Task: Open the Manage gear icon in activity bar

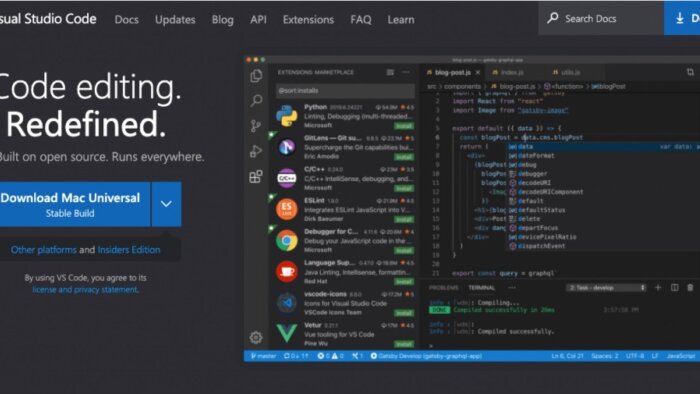Action: click(256, 337)
